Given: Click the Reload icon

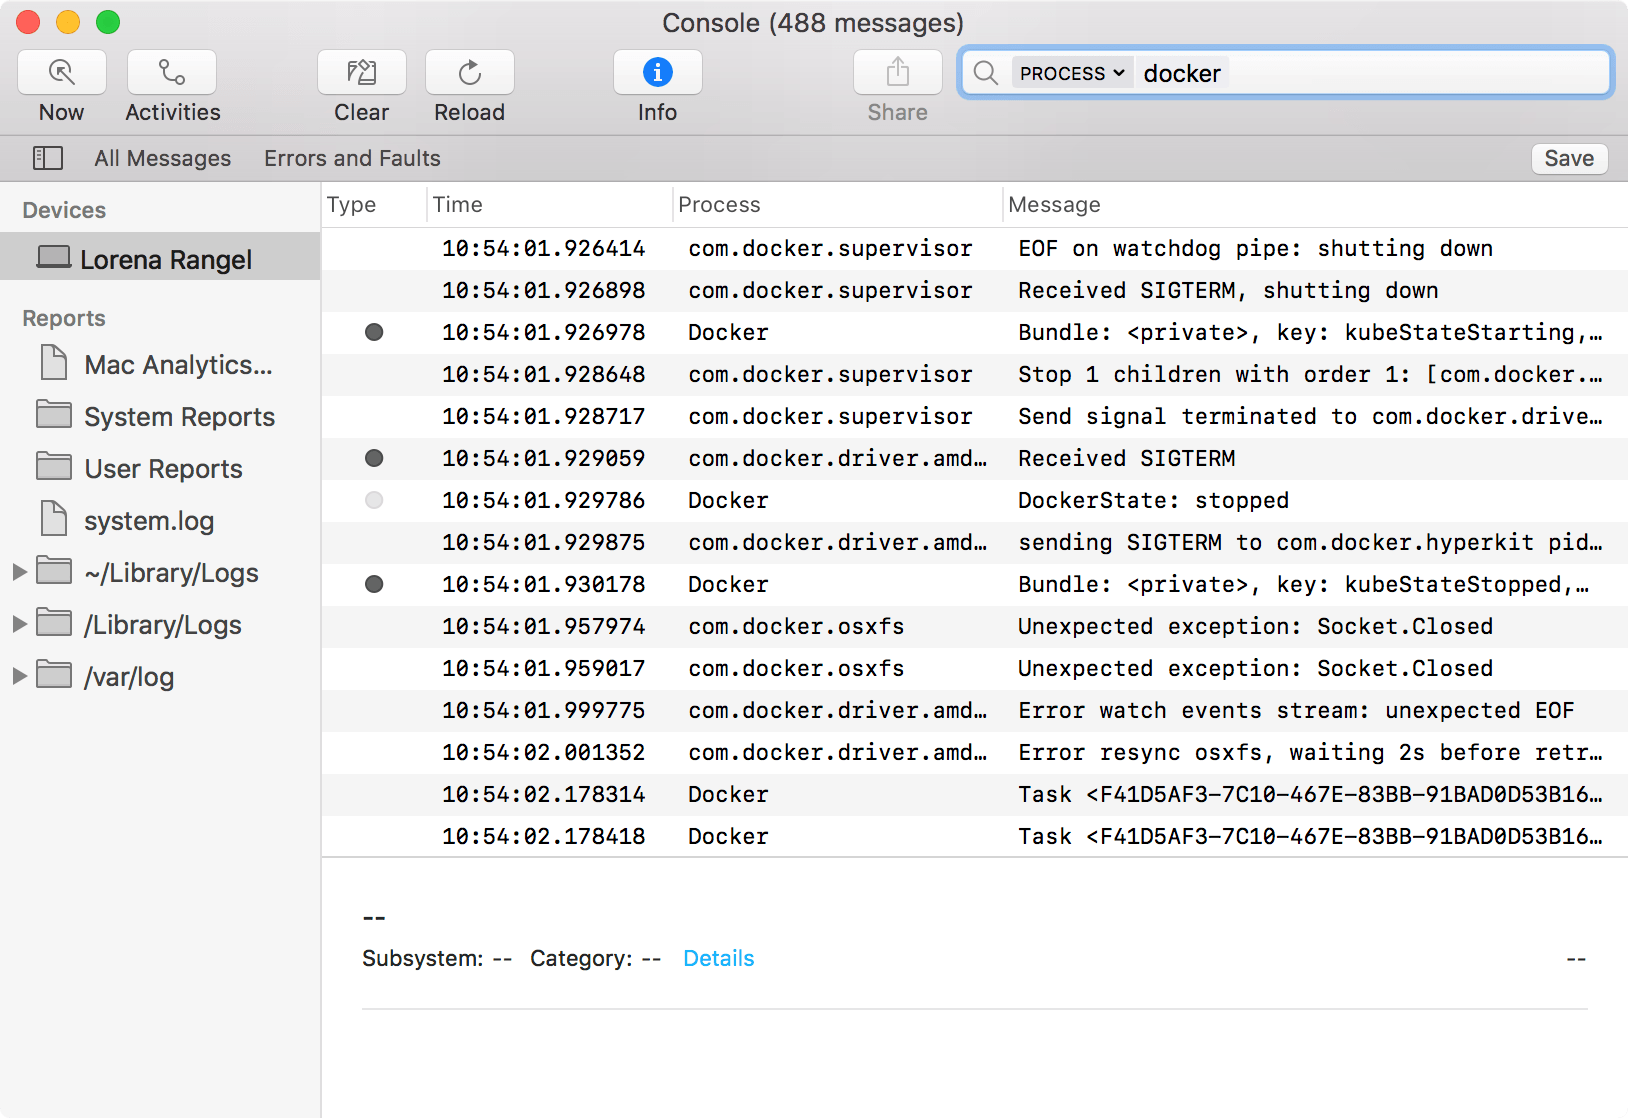Looking at the screenshot, I should tap(468, 72).
